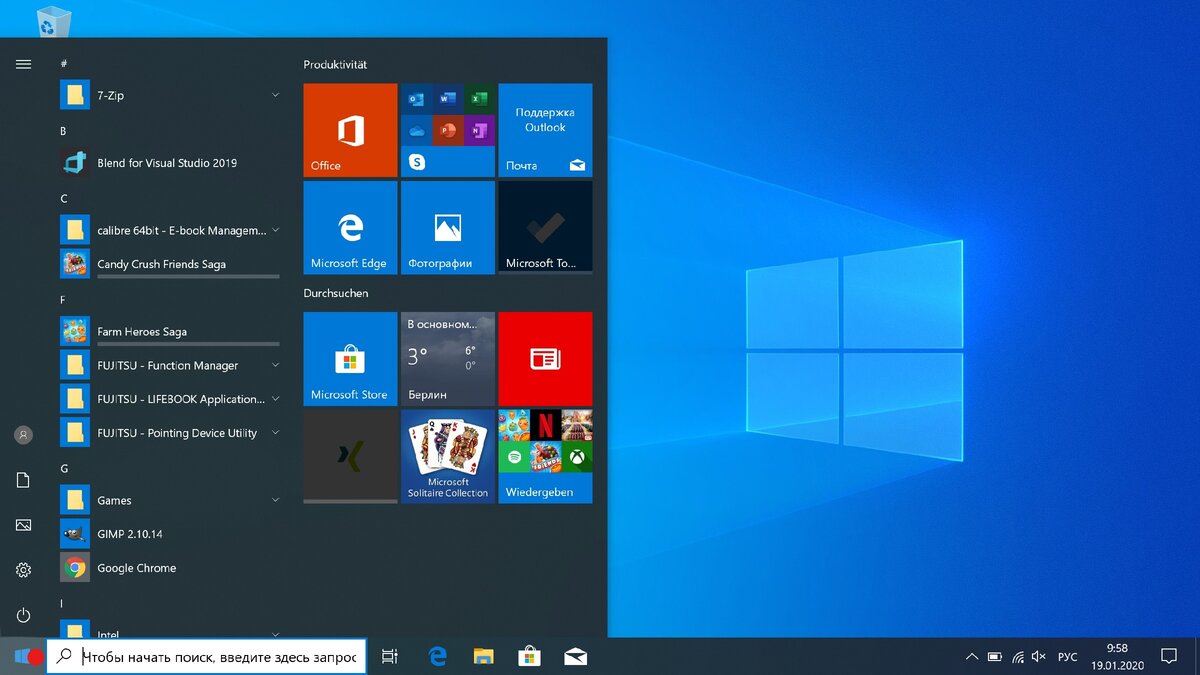Open the Microsoft To-Do tile
This screenshot has width=1200, height=675.
coord(545,227)
